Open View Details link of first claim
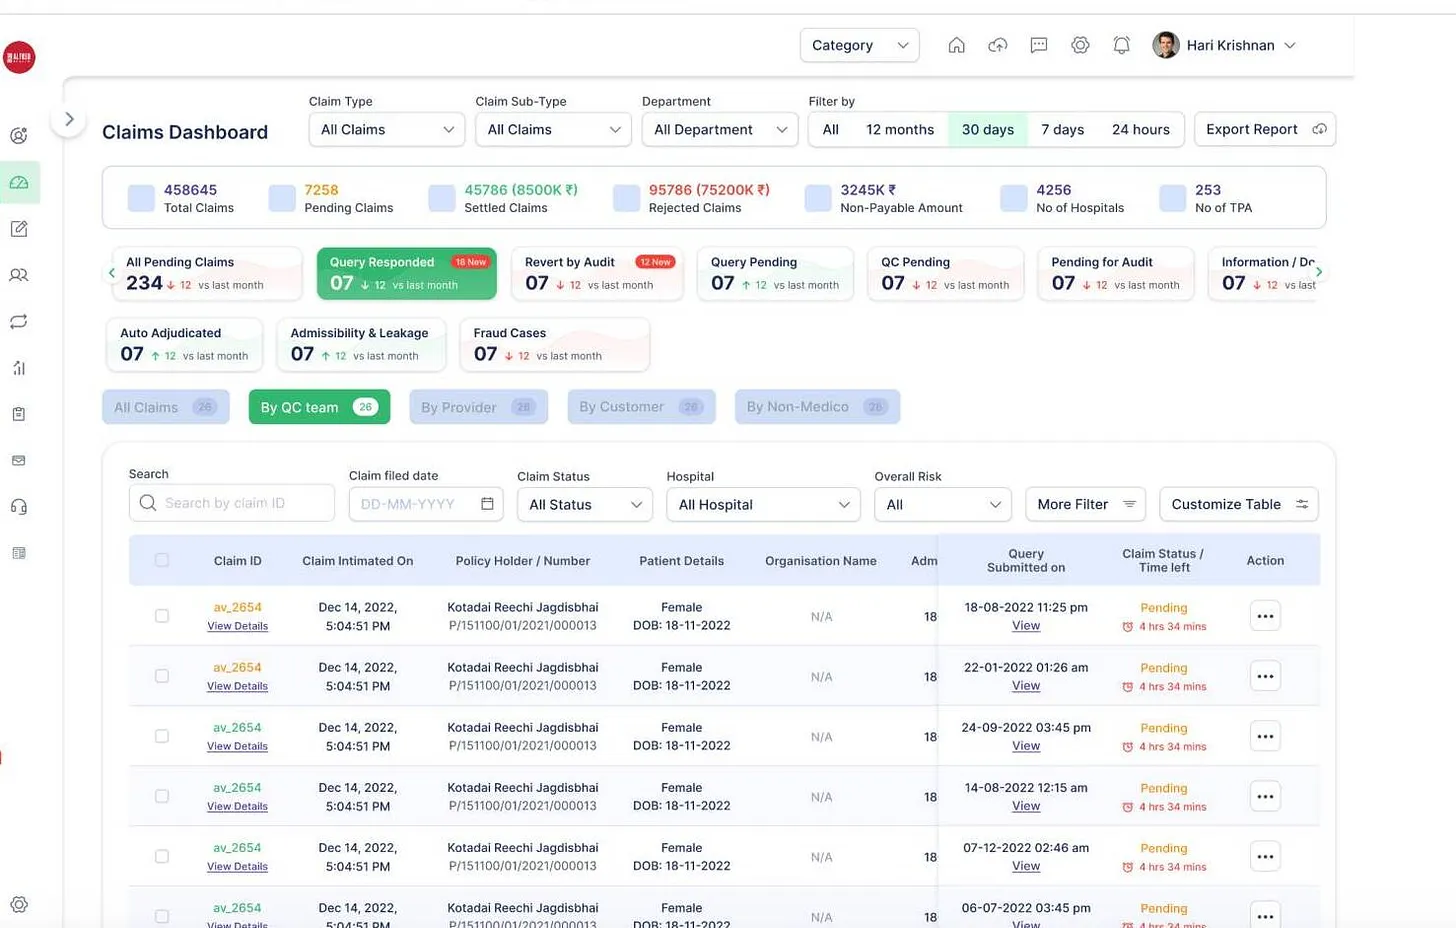Viewport: 1456px width, 928px height. pyautogui.click(x=237, y=626)
